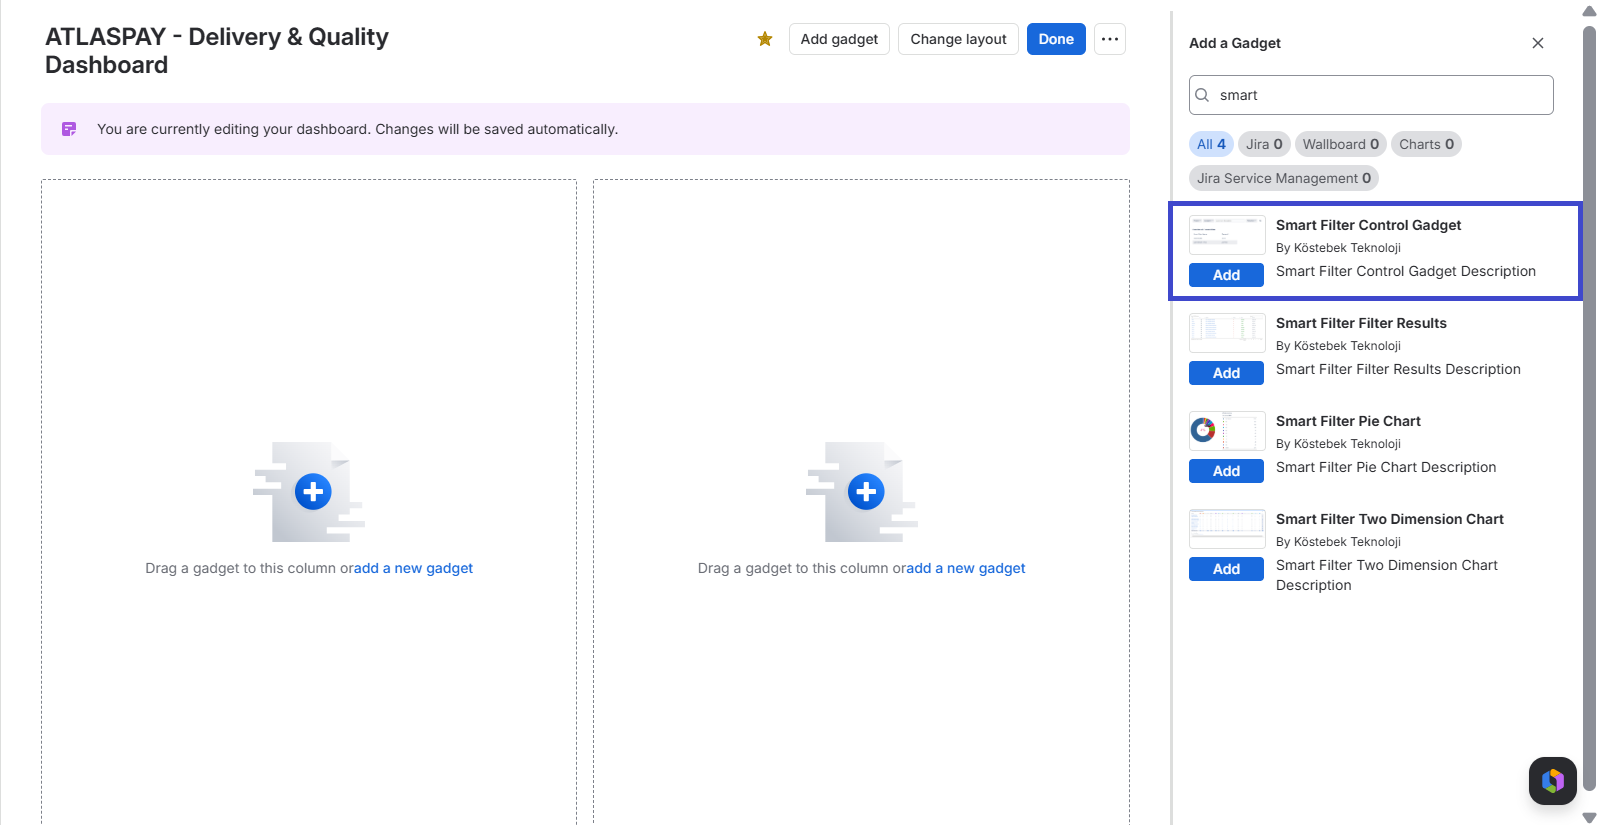Open the more actions ellipsis menu
Screen dimensions: 1599x825
click(1110, 39)
